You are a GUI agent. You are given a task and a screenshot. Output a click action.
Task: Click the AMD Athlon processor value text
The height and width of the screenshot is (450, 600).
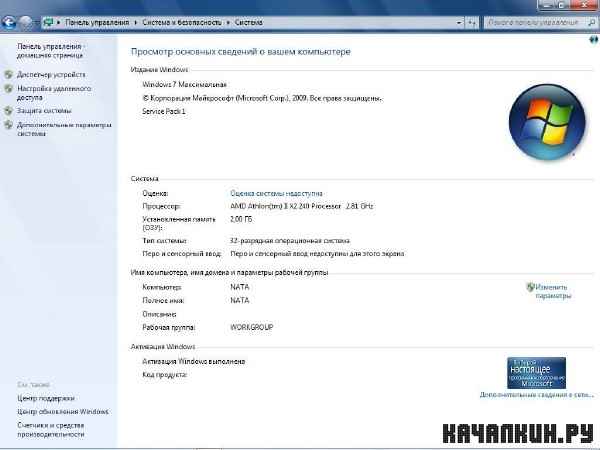[x=302, y=206]
